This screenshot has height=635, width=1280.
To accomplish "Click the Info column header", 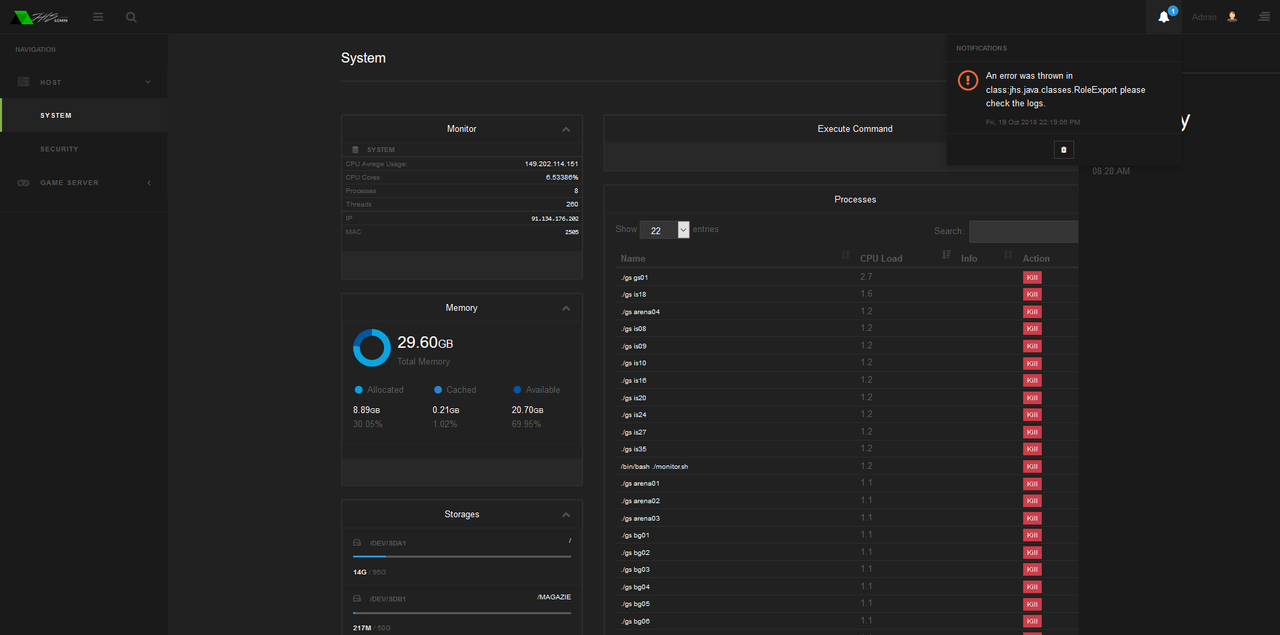I will 969,258.
